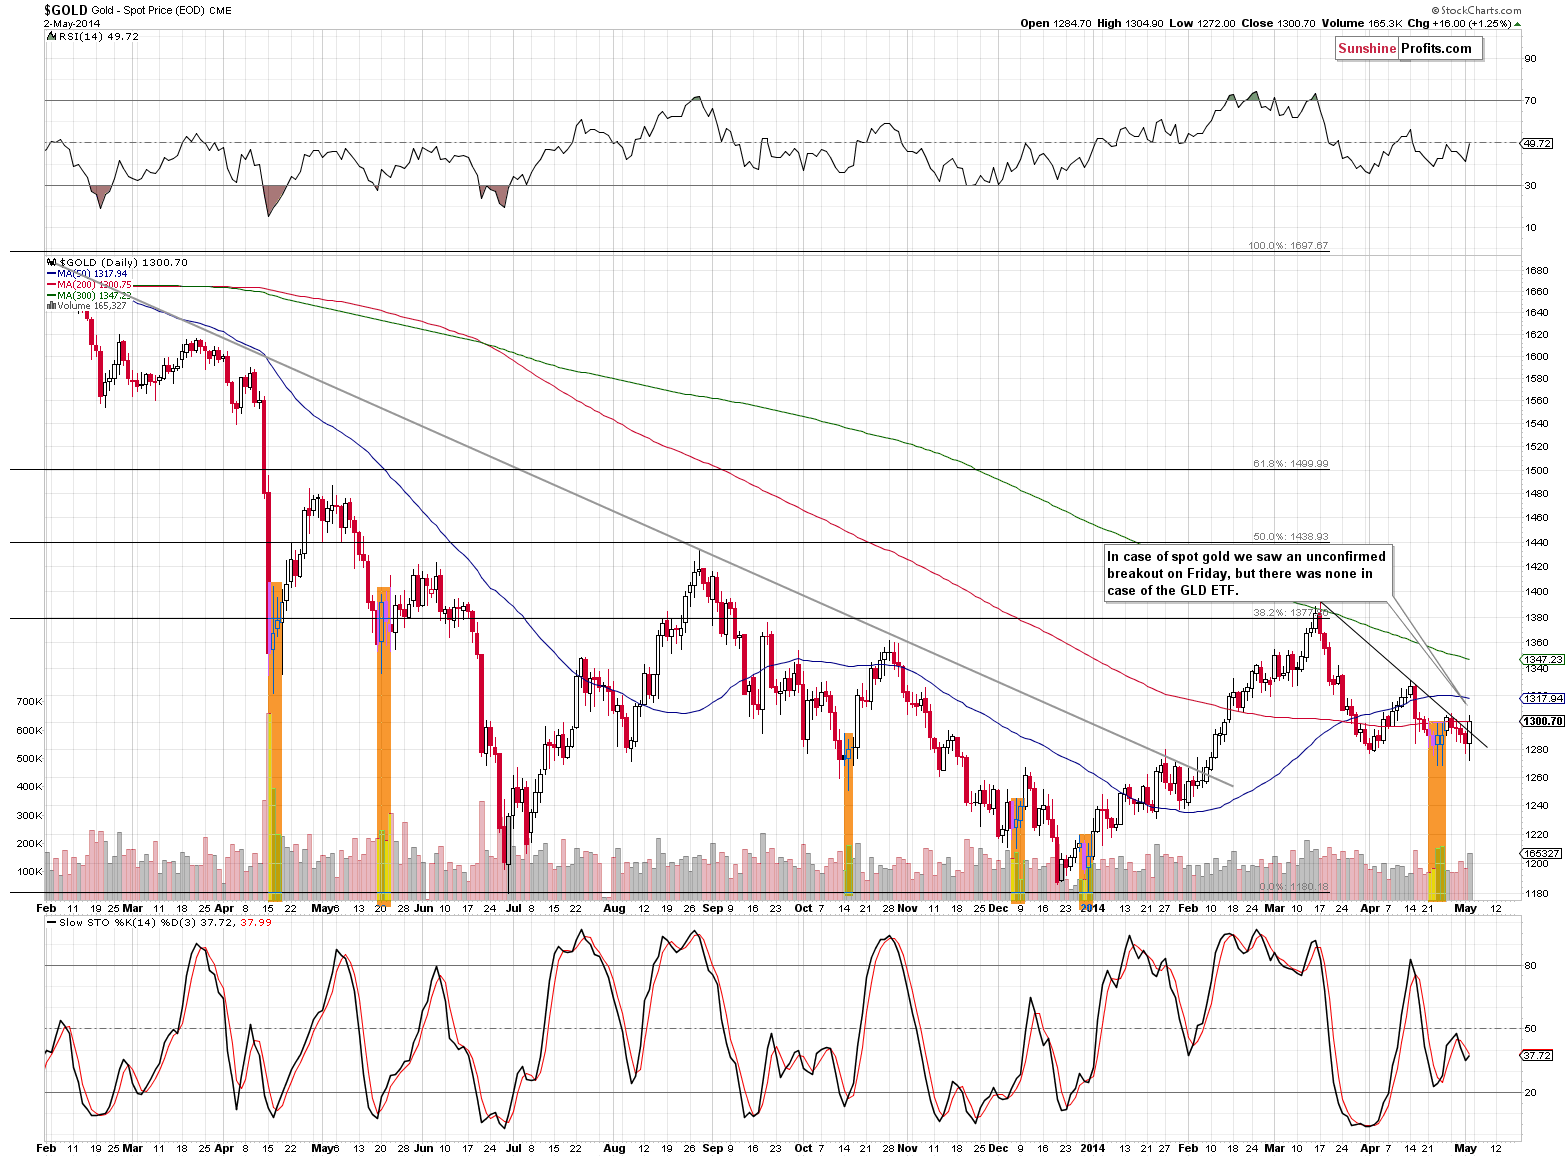Click the 37.72 stochastic tag on right axis
Image resolution: width=1565 pixels, height=1157 pixels.
pyautogui.click(x=1537, y=1055)
